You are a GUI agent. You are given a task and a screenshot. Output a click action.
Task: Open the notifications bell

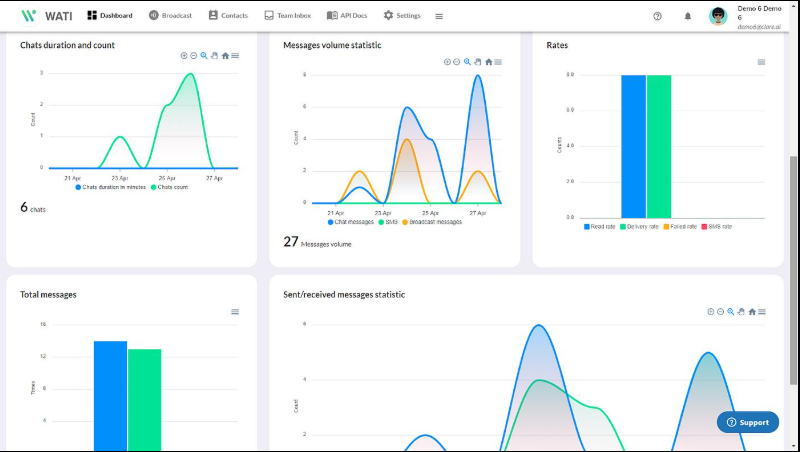[688, 16]
